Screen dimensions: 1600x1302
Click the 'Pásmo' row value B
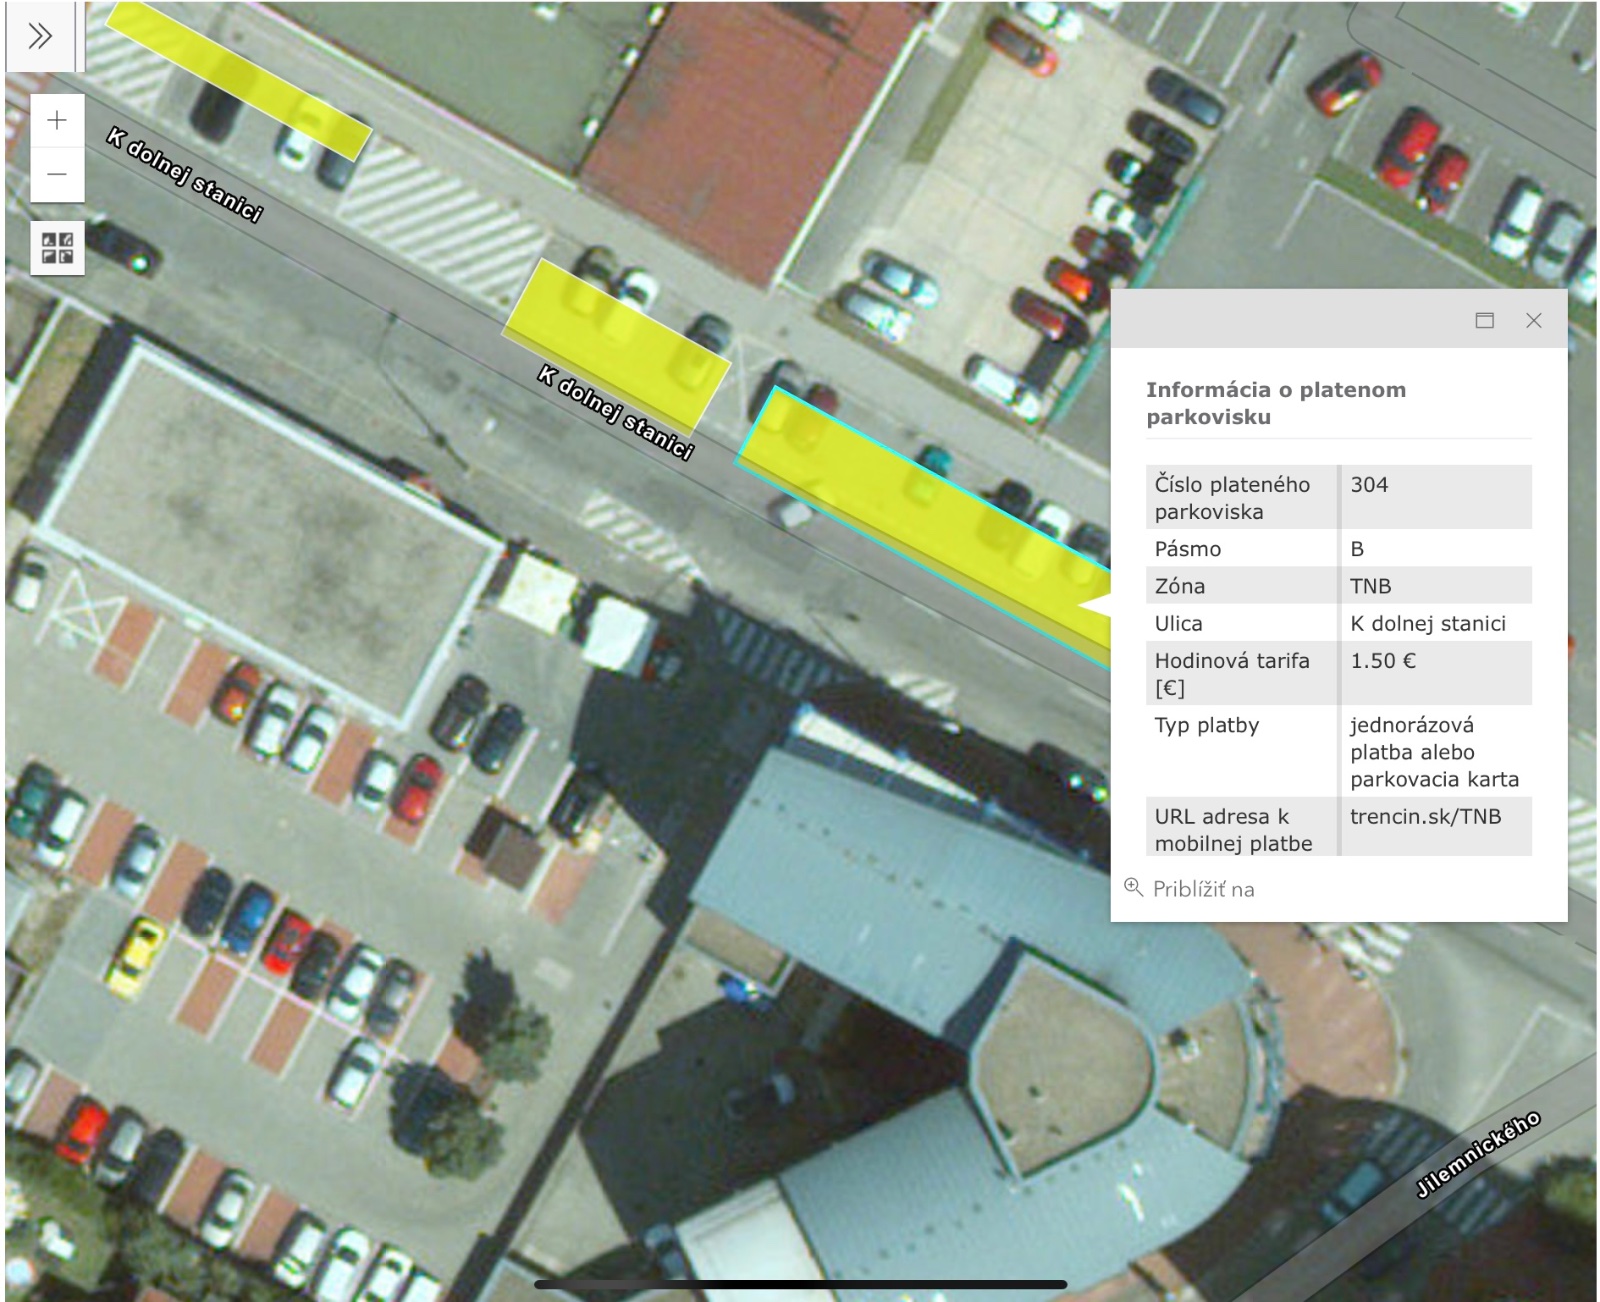[x=1357, y=549]
